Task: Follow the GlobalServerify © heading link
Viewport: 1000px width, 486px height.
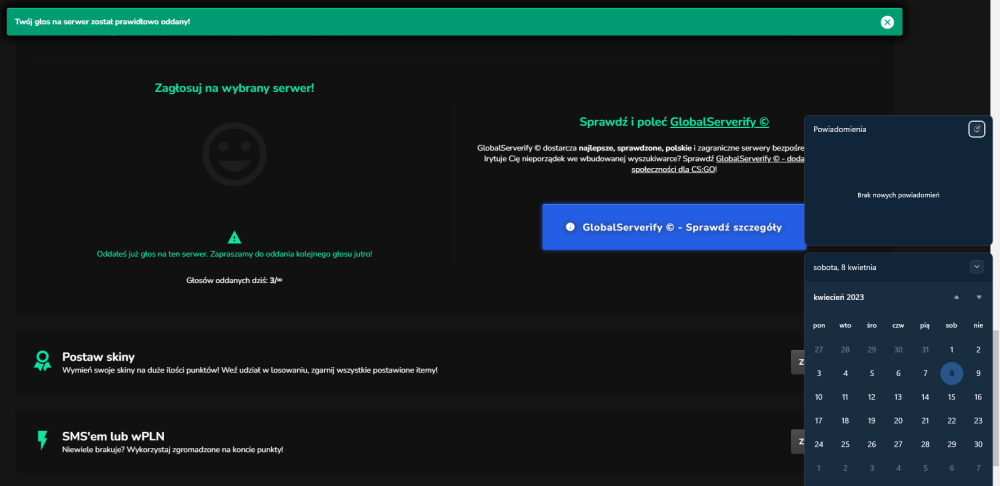Action: (719, 122)
